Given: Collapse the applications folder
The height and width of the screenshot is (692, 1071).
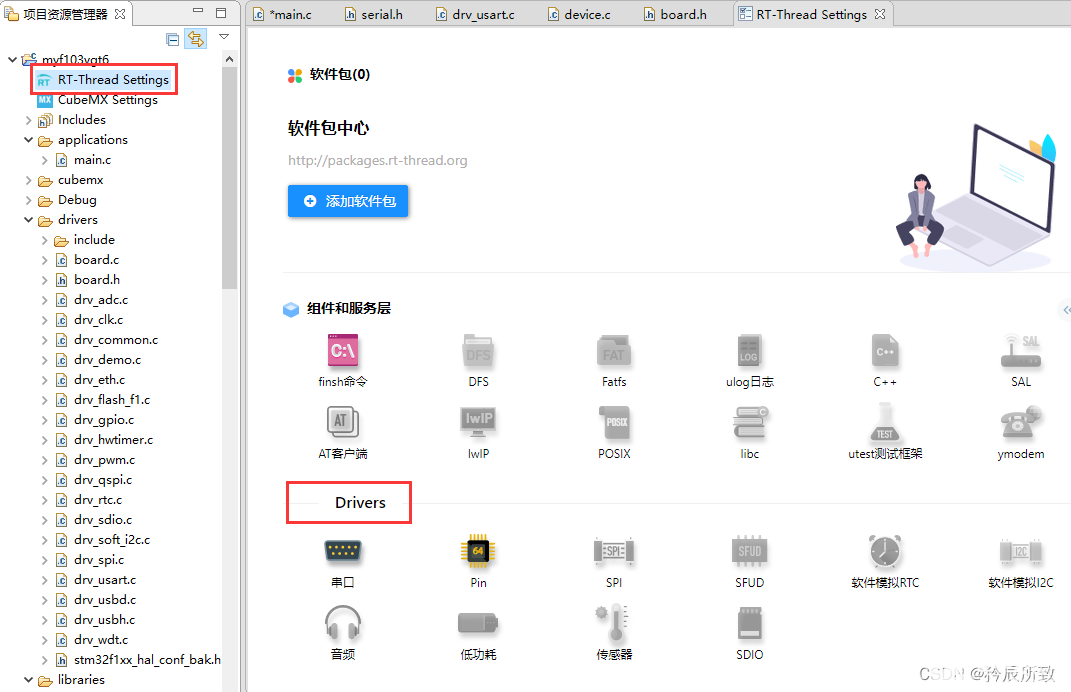Looking at the screenshot, I should [x=28, y=140].
